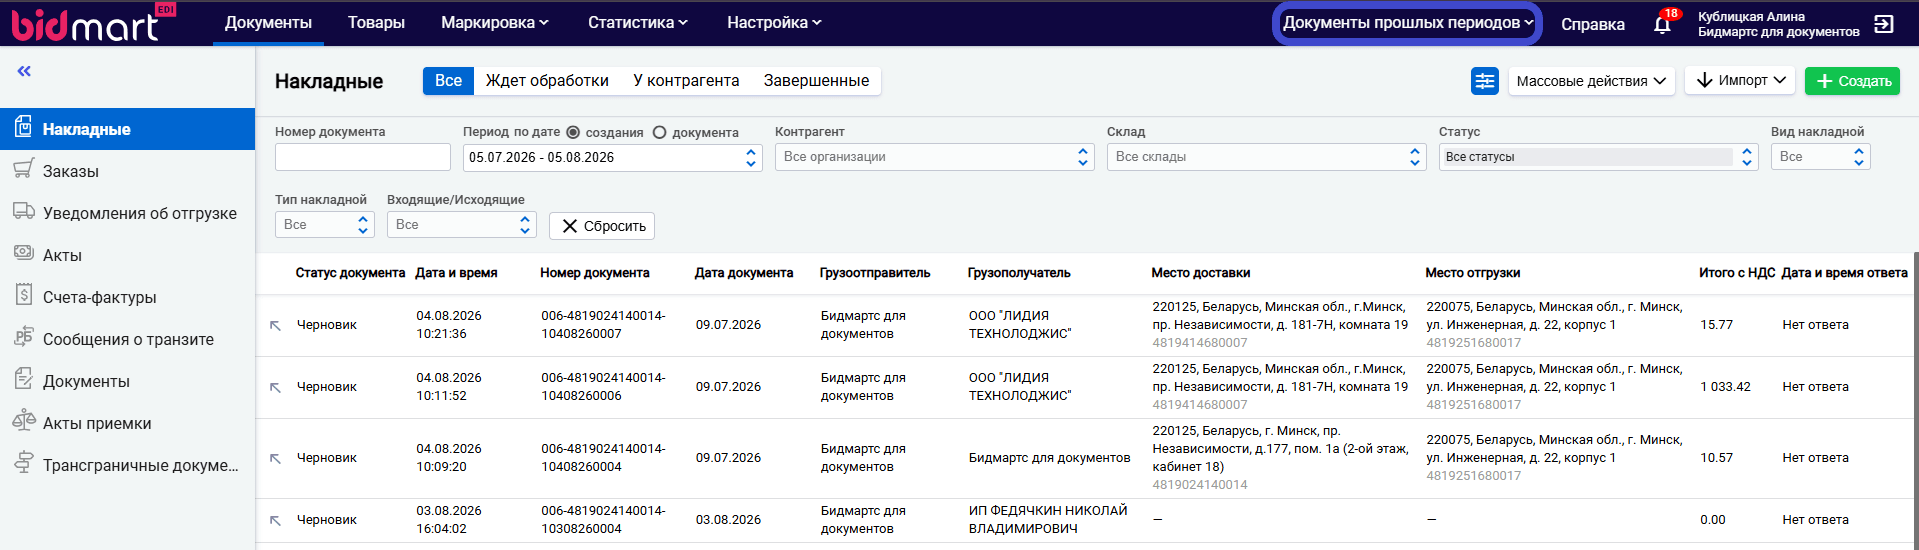
Task: Open Товары top menu
Action: (376, 22)
